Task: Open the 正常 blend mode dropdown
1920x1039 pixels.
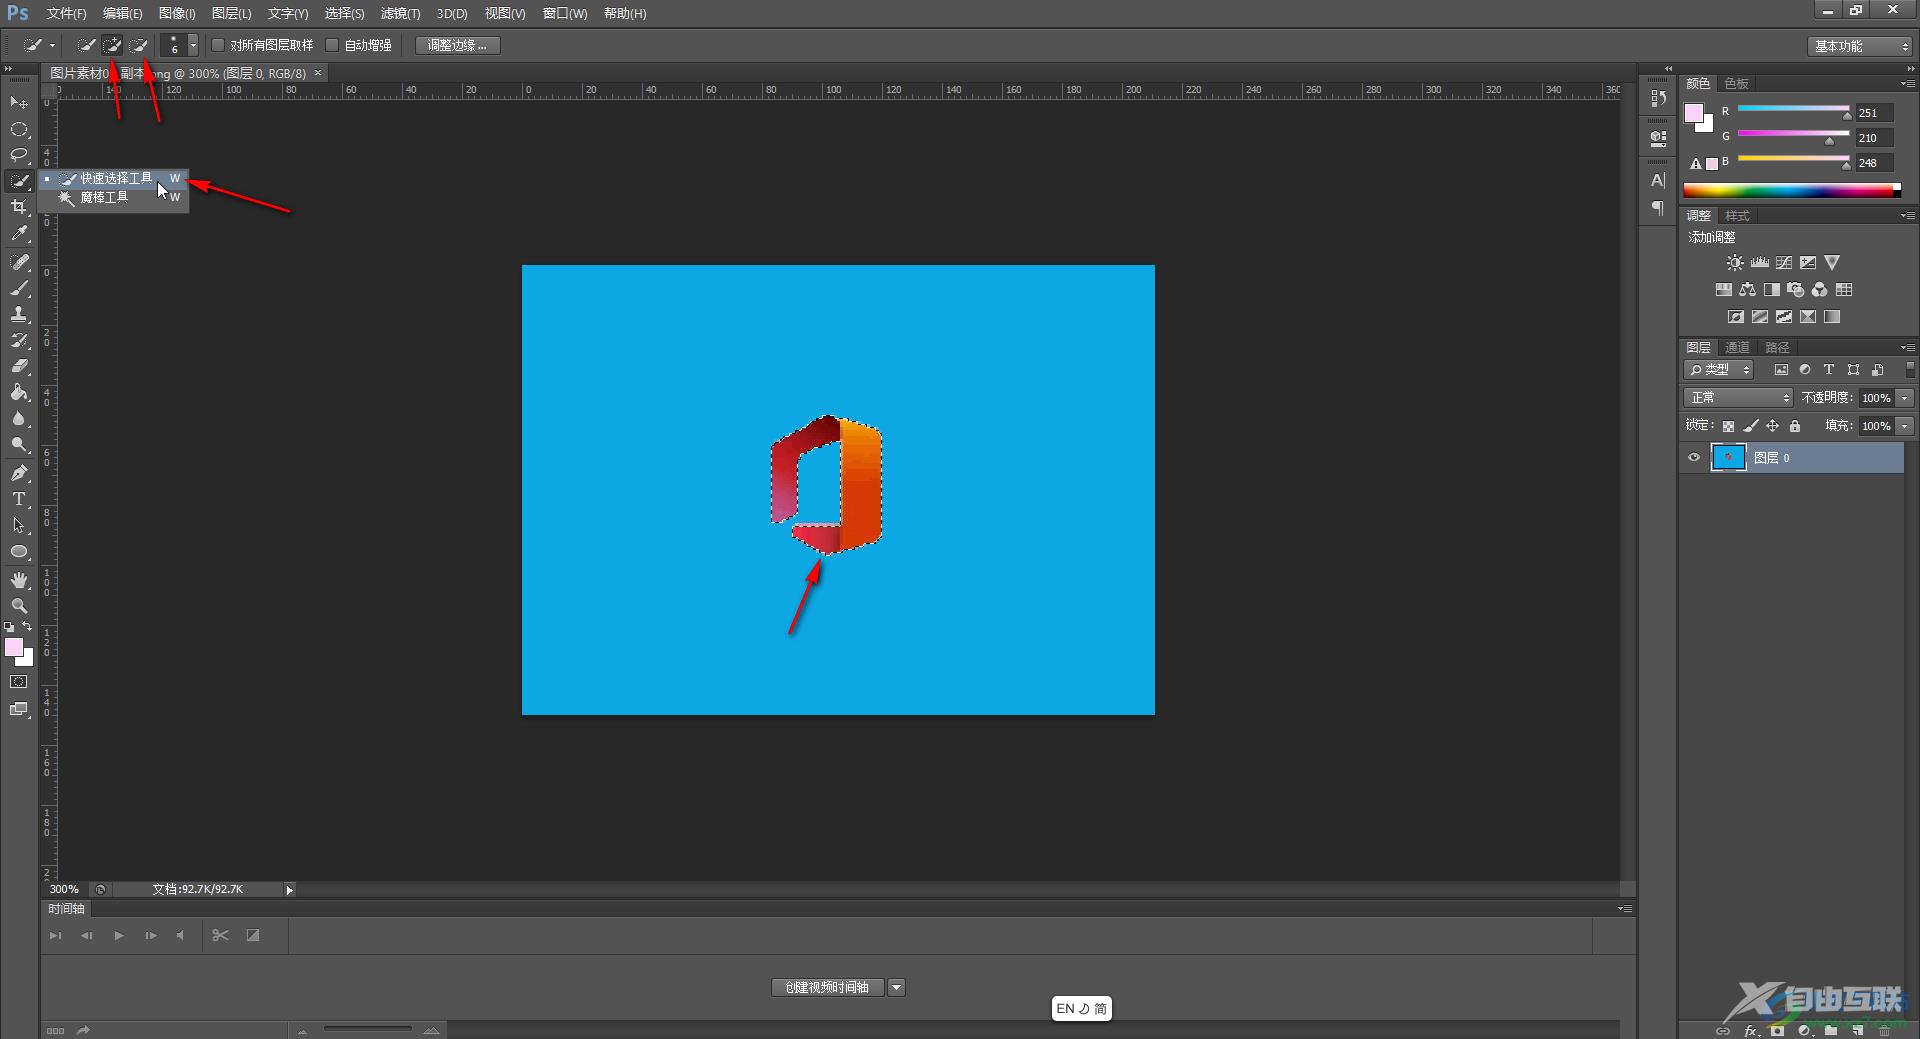Action: 1739,398
